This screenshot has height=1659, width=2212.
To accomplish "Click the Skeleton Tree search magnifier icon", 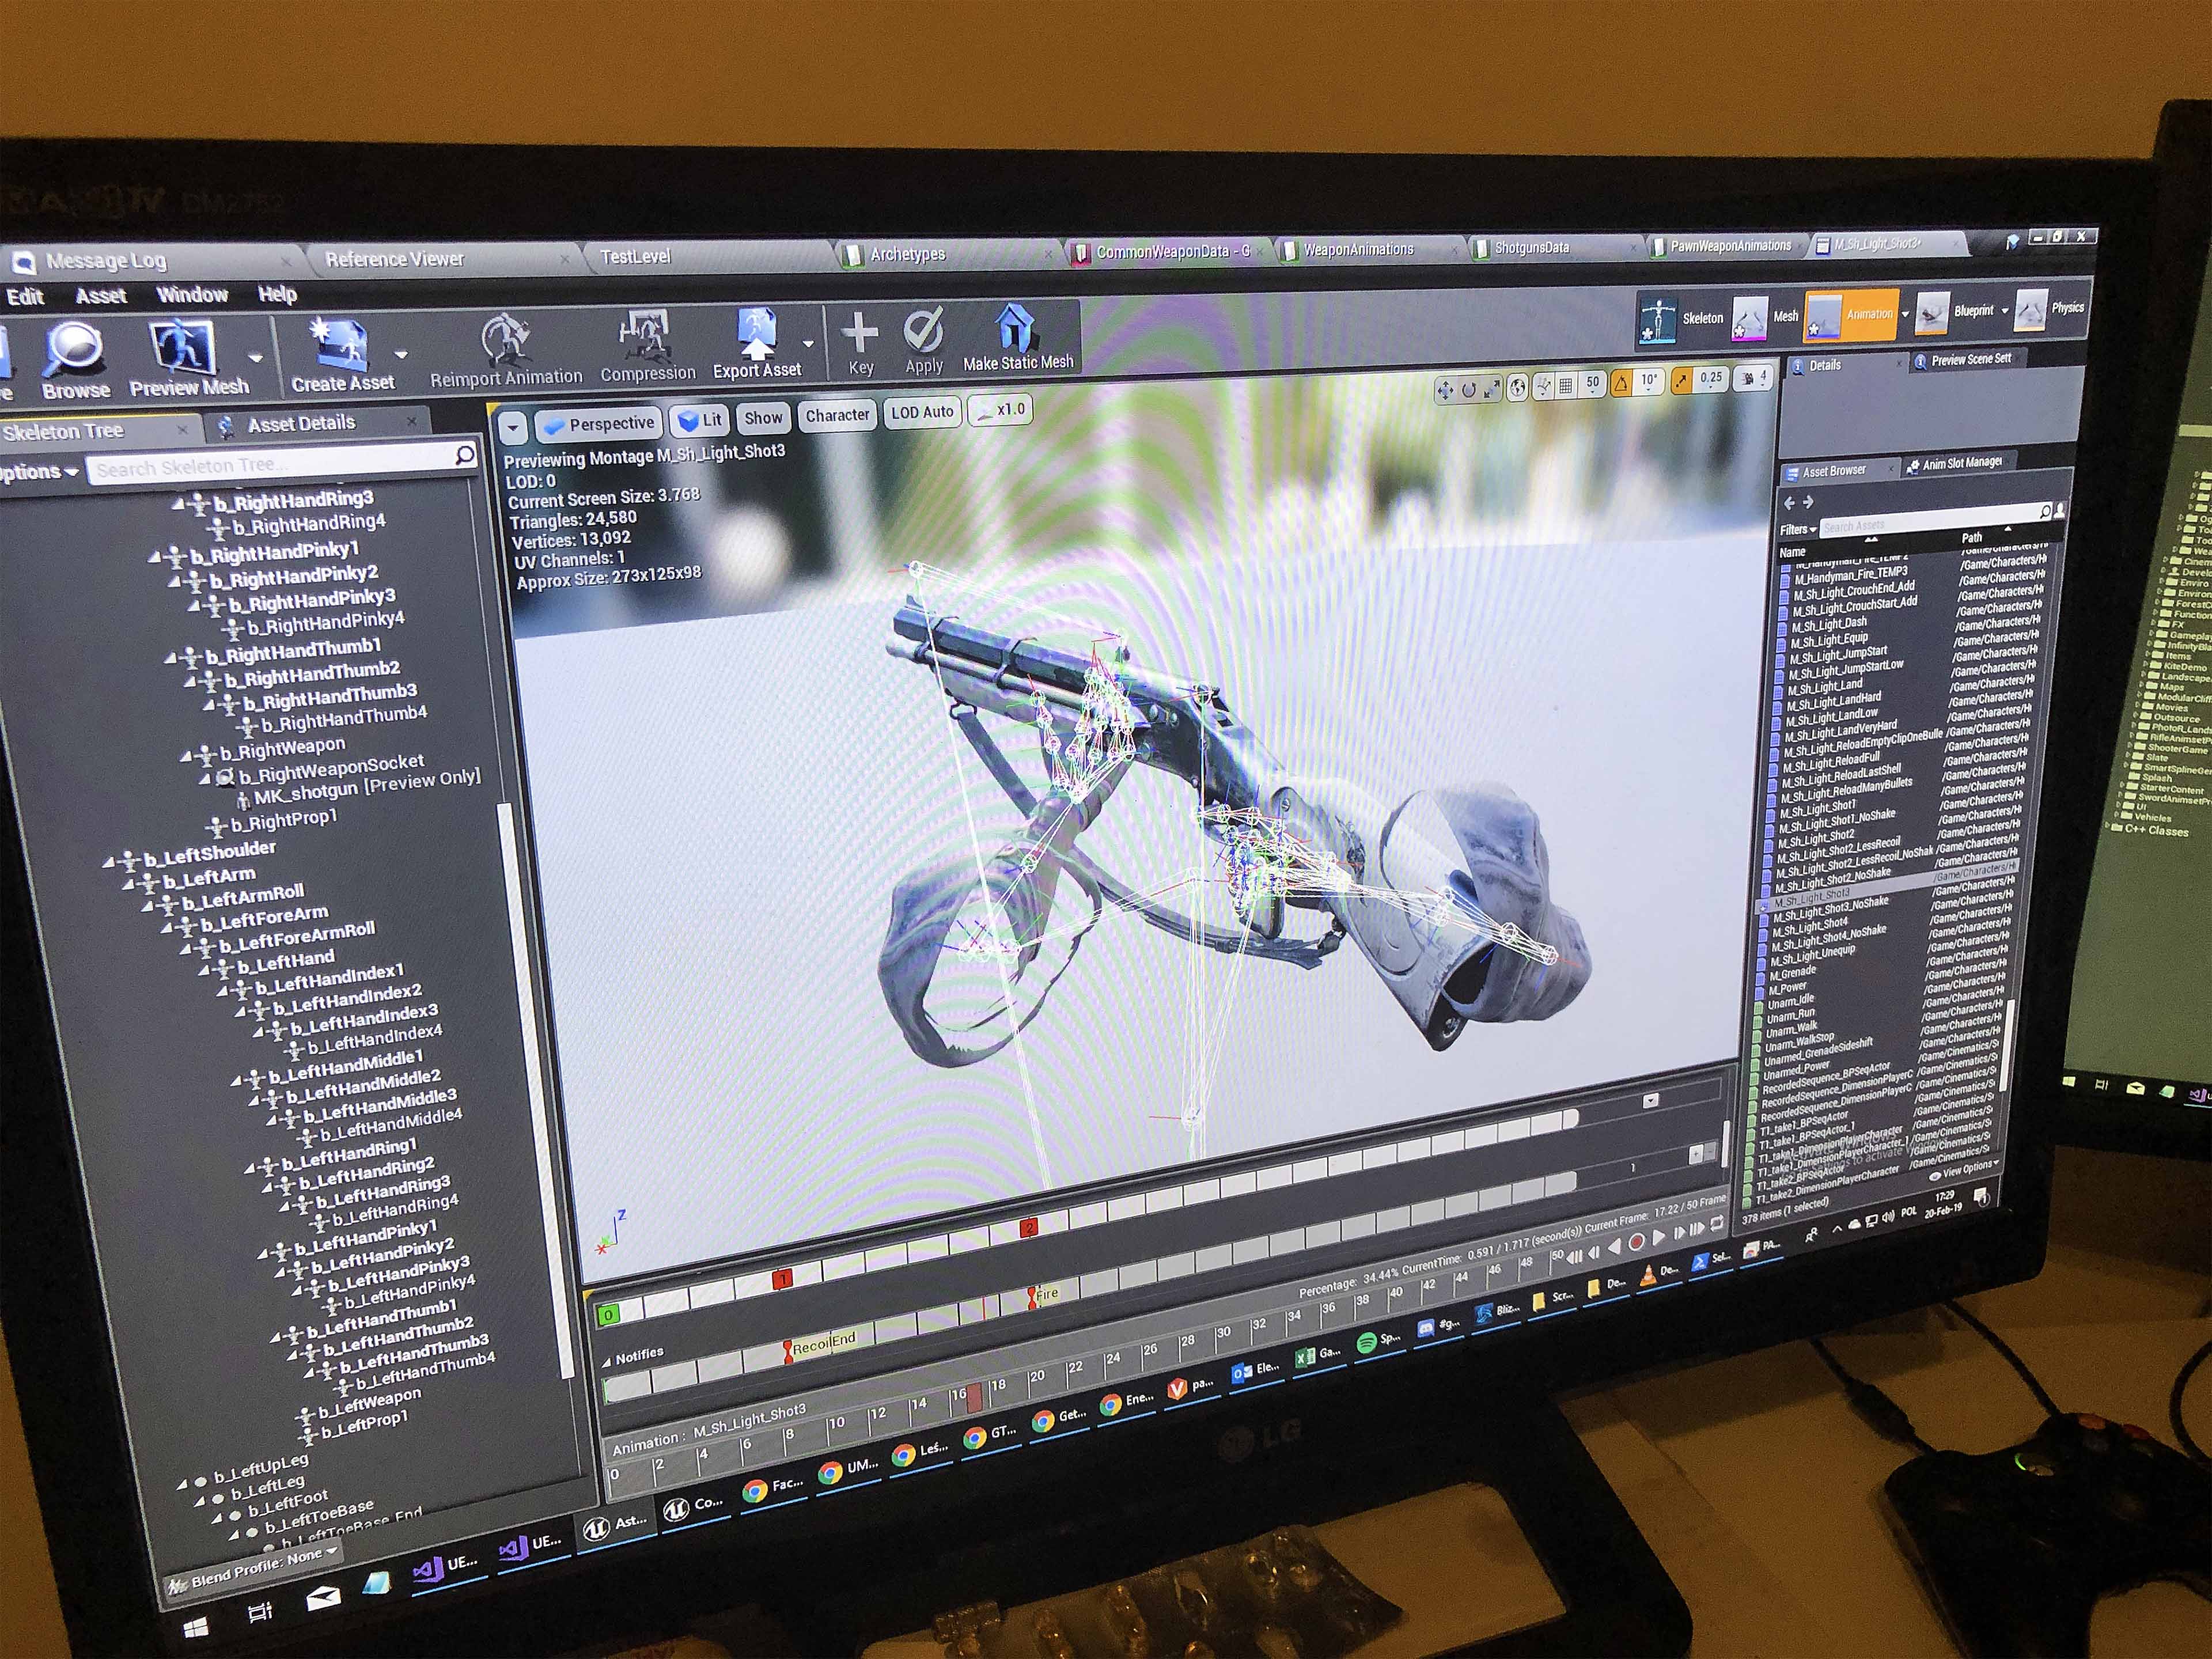I will (x=465, y=455).
